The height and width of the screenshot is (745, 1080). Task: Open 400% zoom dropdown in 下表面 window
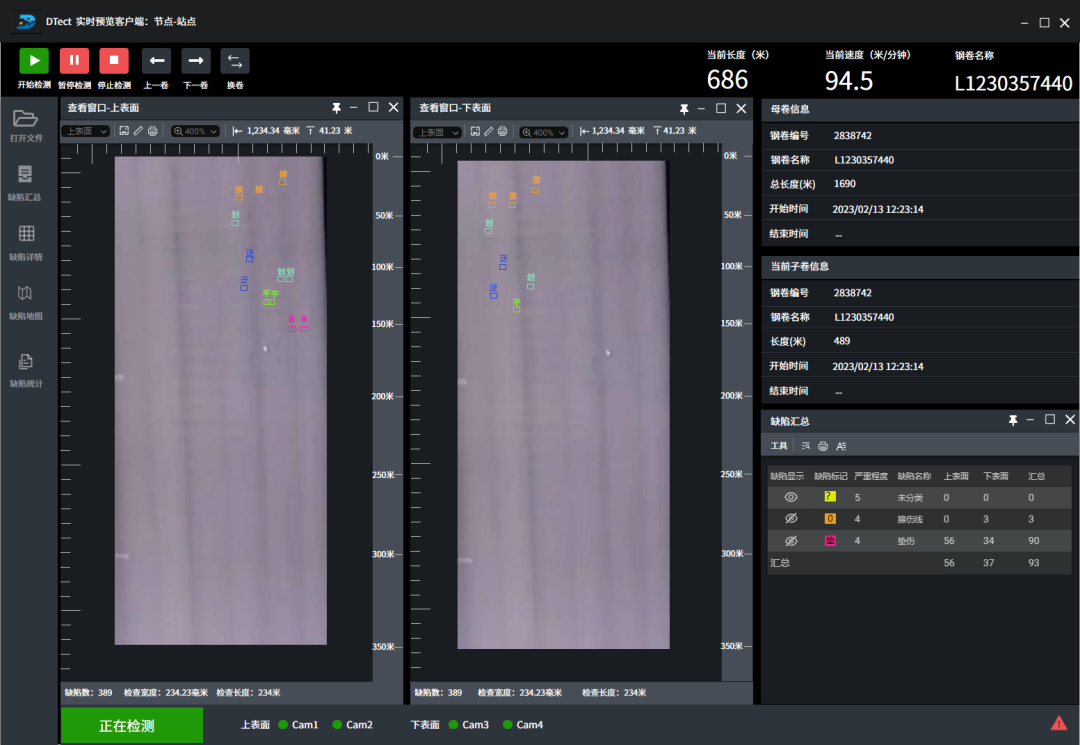point(544,132)
